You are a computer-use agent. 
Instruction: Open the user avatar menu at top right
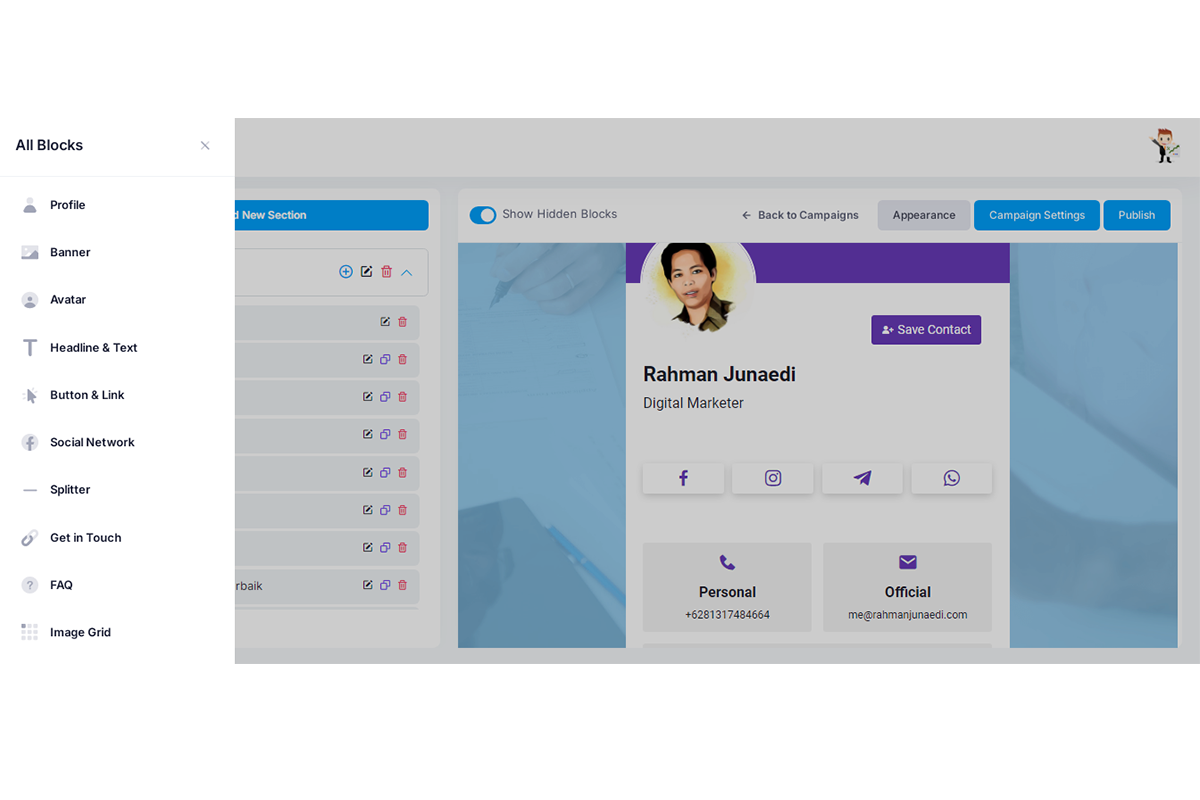click(1165, 146)
